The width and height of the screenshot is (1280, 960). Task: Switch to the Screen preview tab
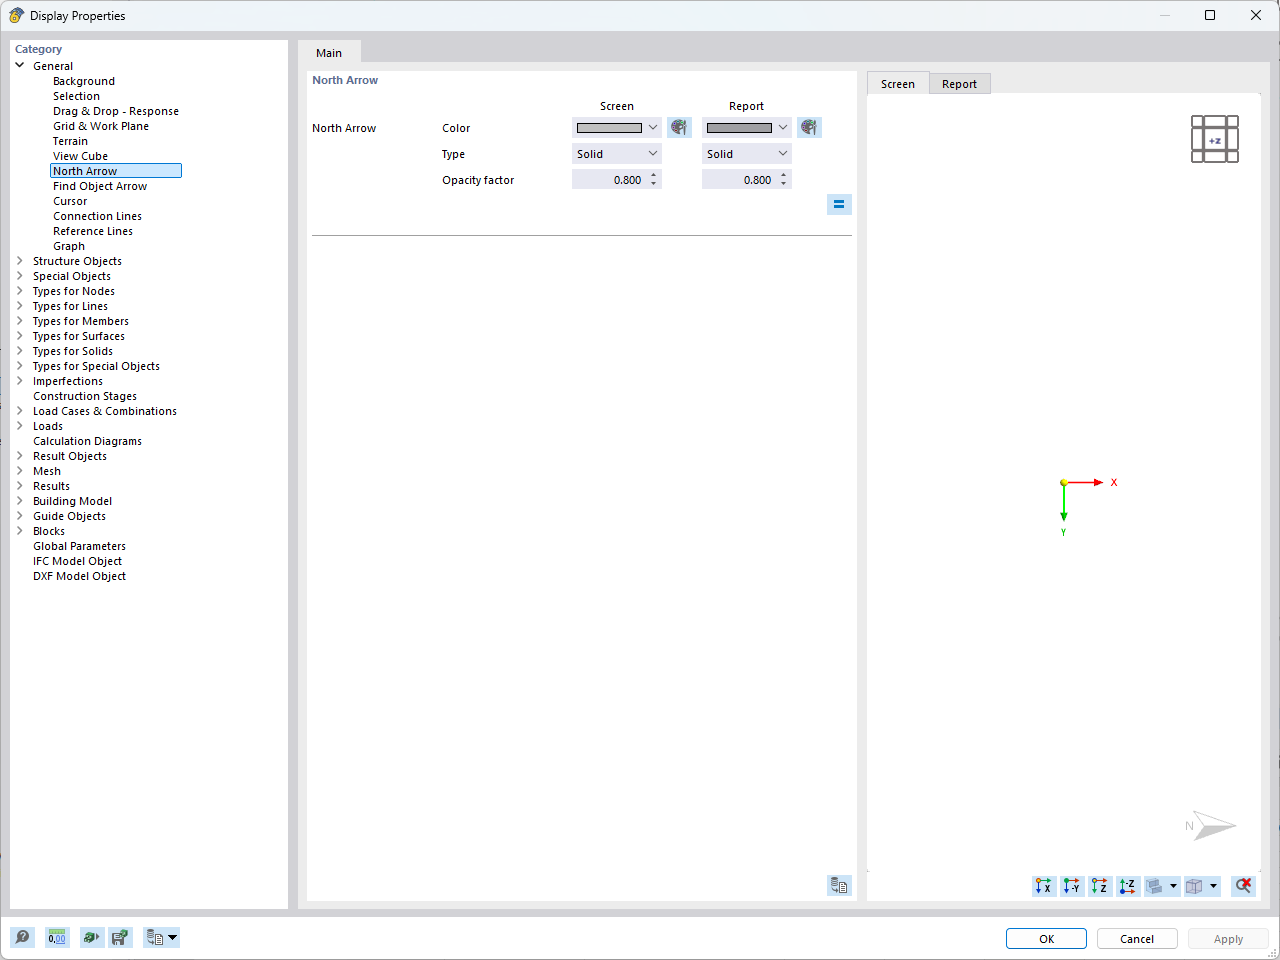(898, 83)
